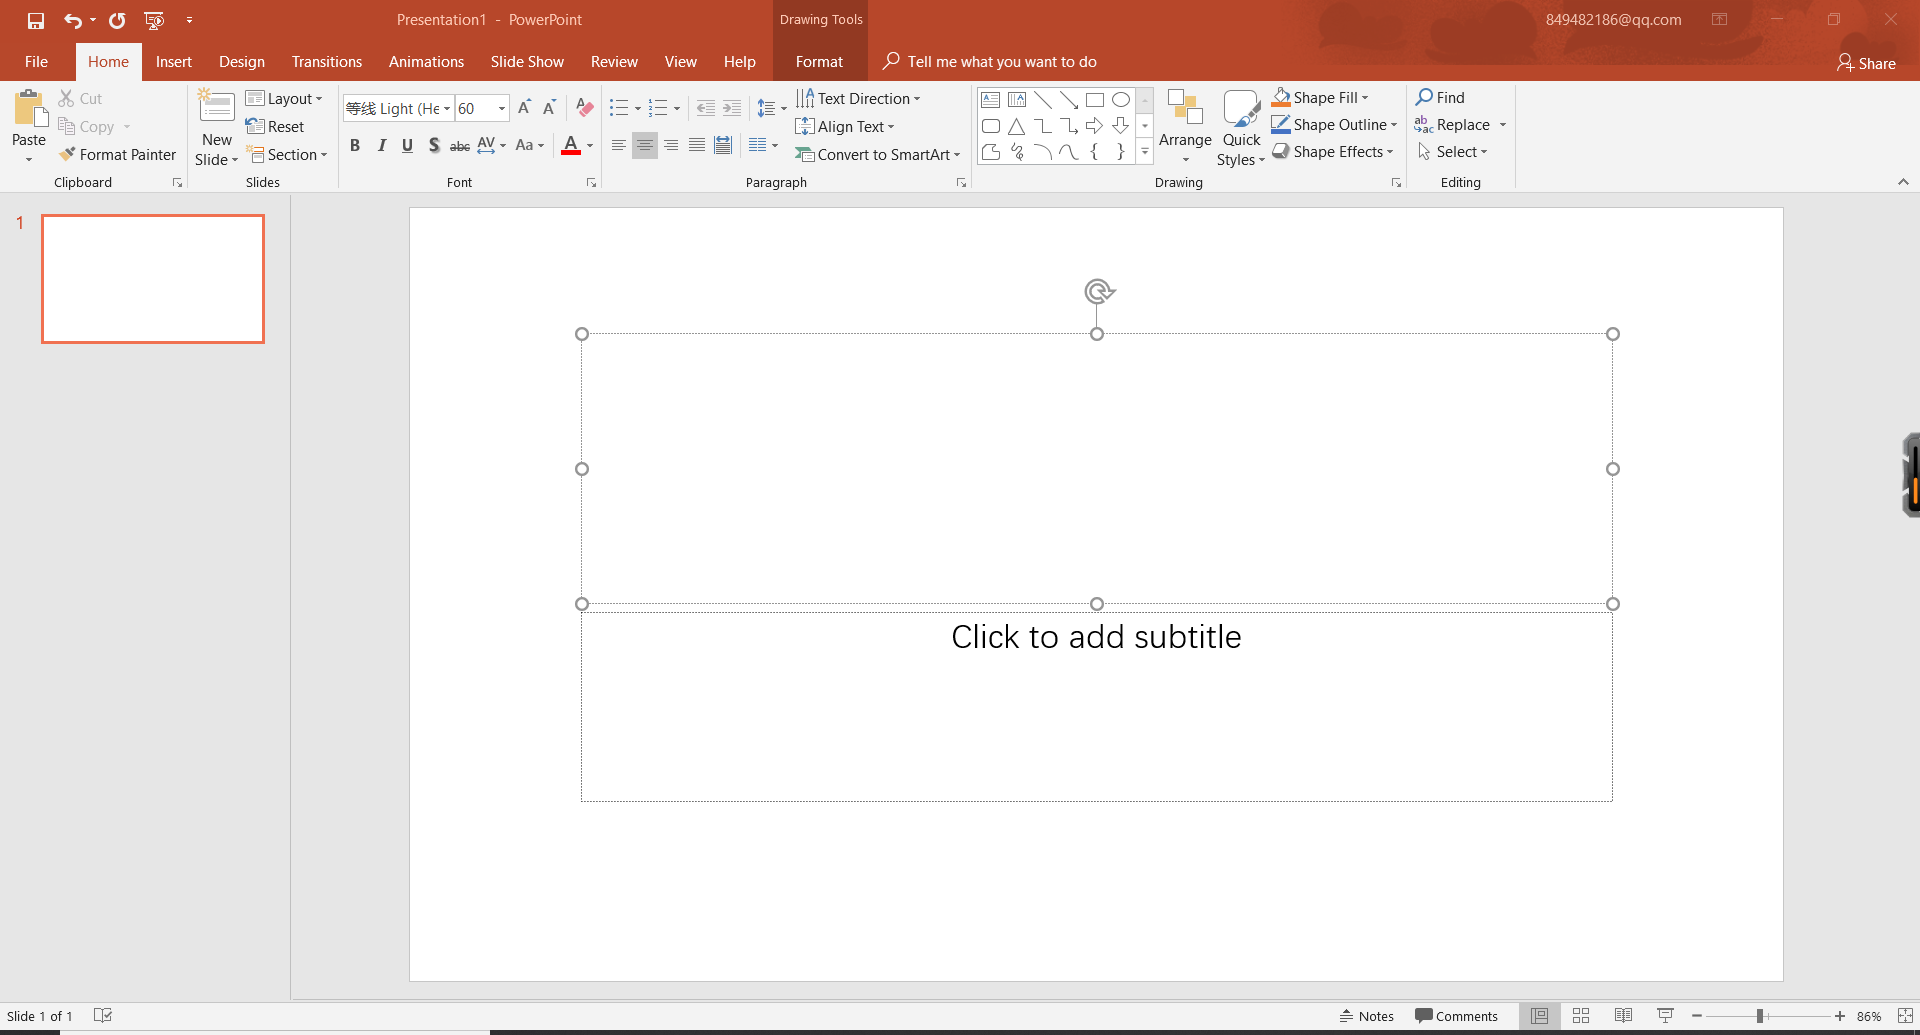Viewport: 1920px width, 1035px height.
Task: Undo the last action
Action: 73,20
